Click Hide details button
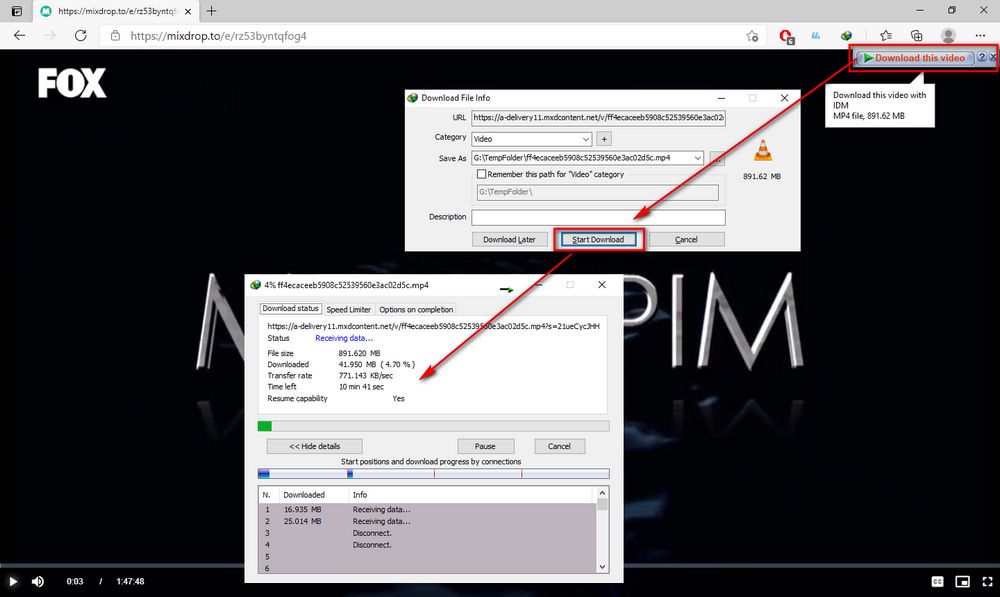The height and width of the screenshot is (597, 1000). [x=314, y=446]
